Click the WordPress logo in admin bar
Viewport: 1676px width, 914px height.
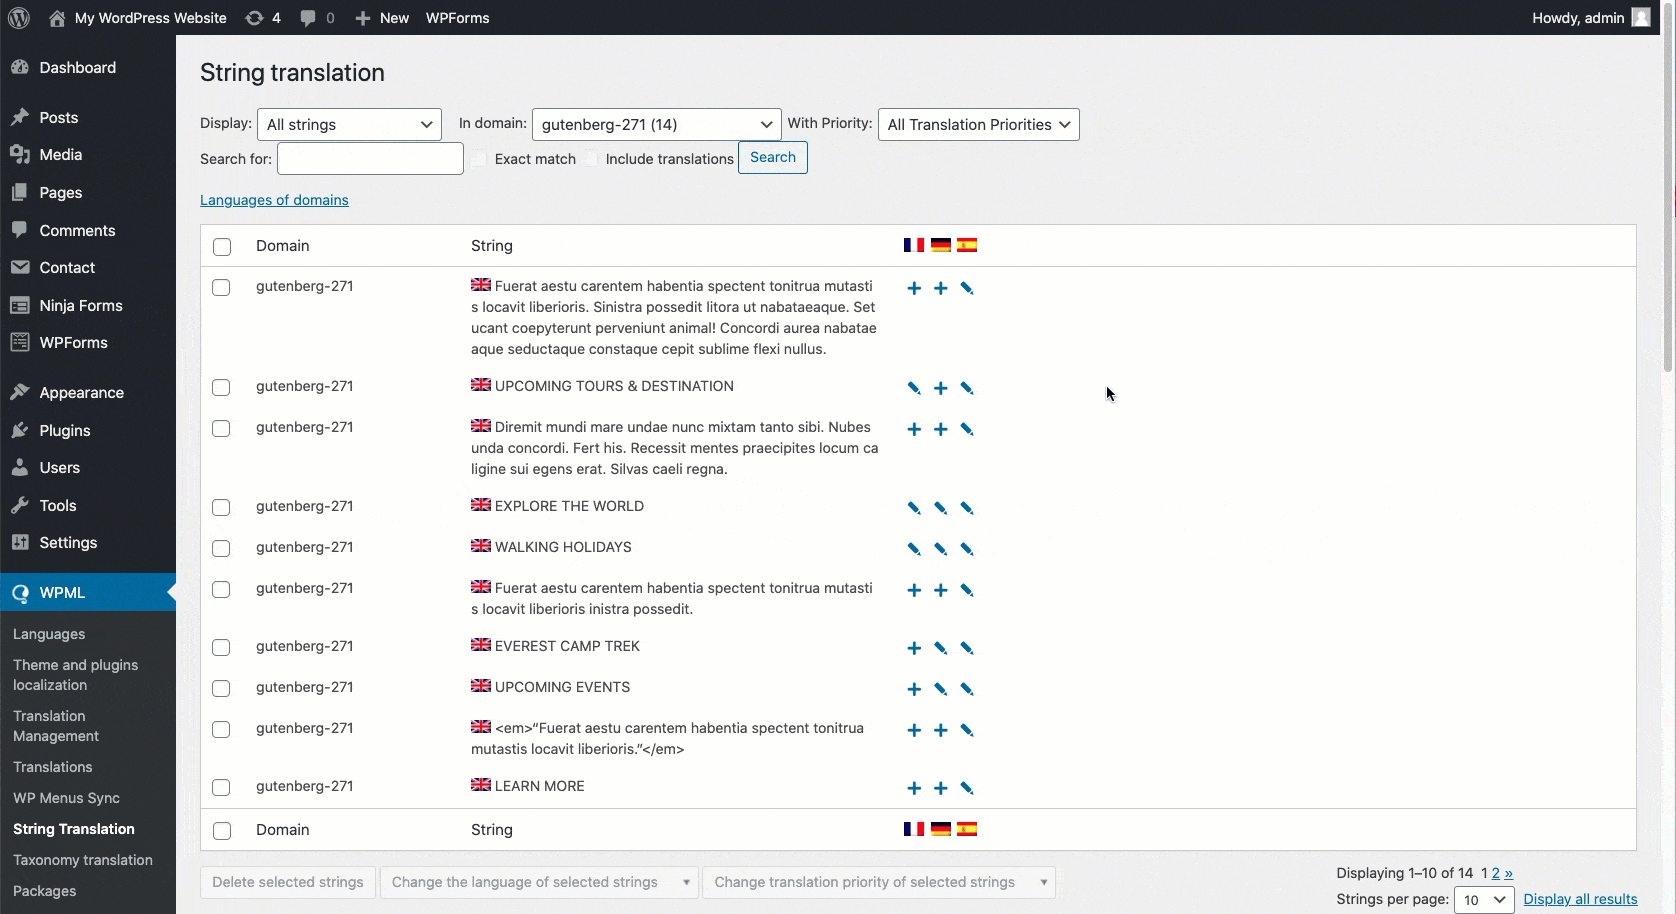click(x=19, y=18)
